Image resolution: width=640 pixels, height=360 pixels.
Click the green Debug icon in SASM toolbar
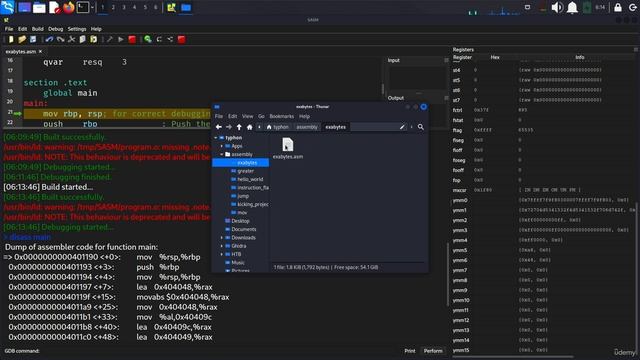[148, 39]
